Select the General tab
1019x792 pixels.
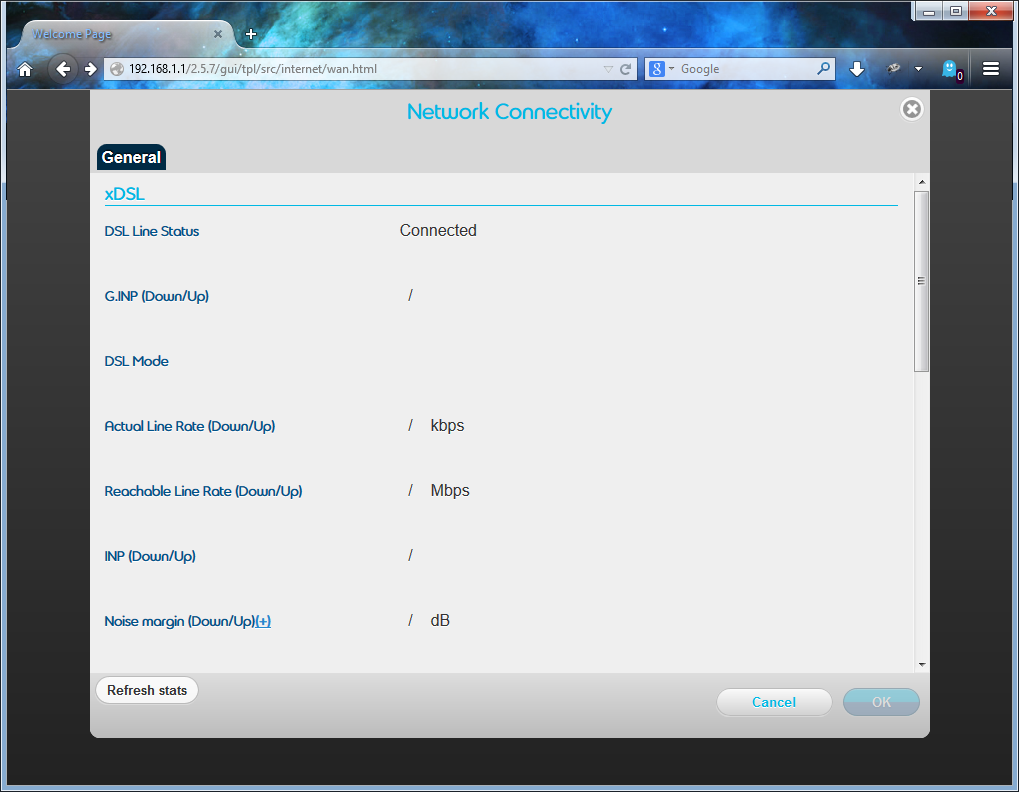[x=131, y=157]
